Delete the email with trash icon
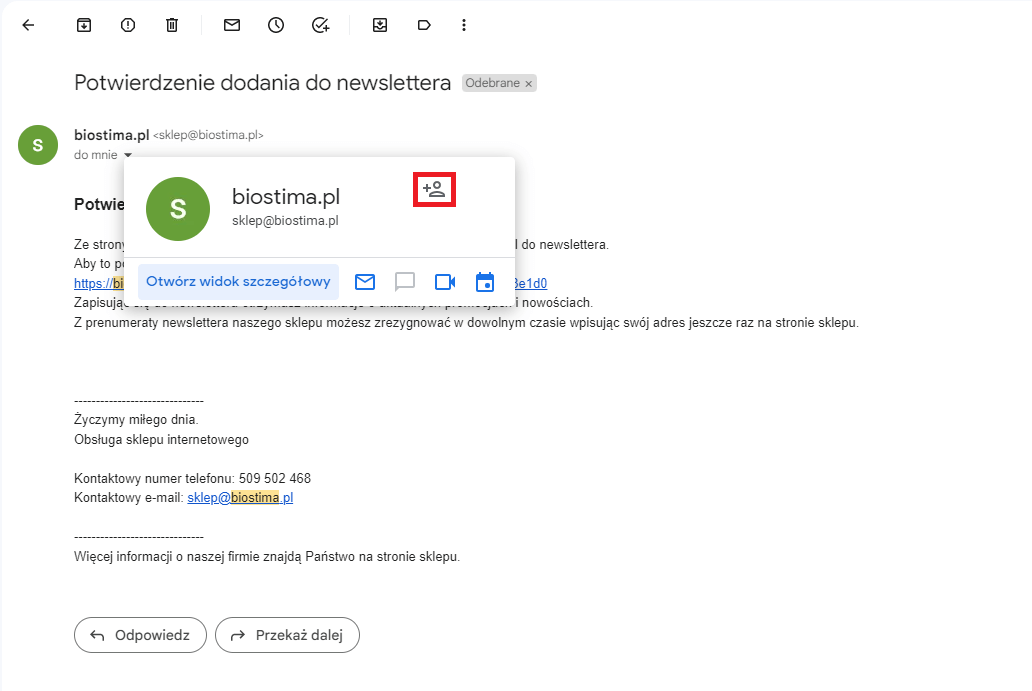Viewport: 1032px width, 691px height. click(172, 25)
